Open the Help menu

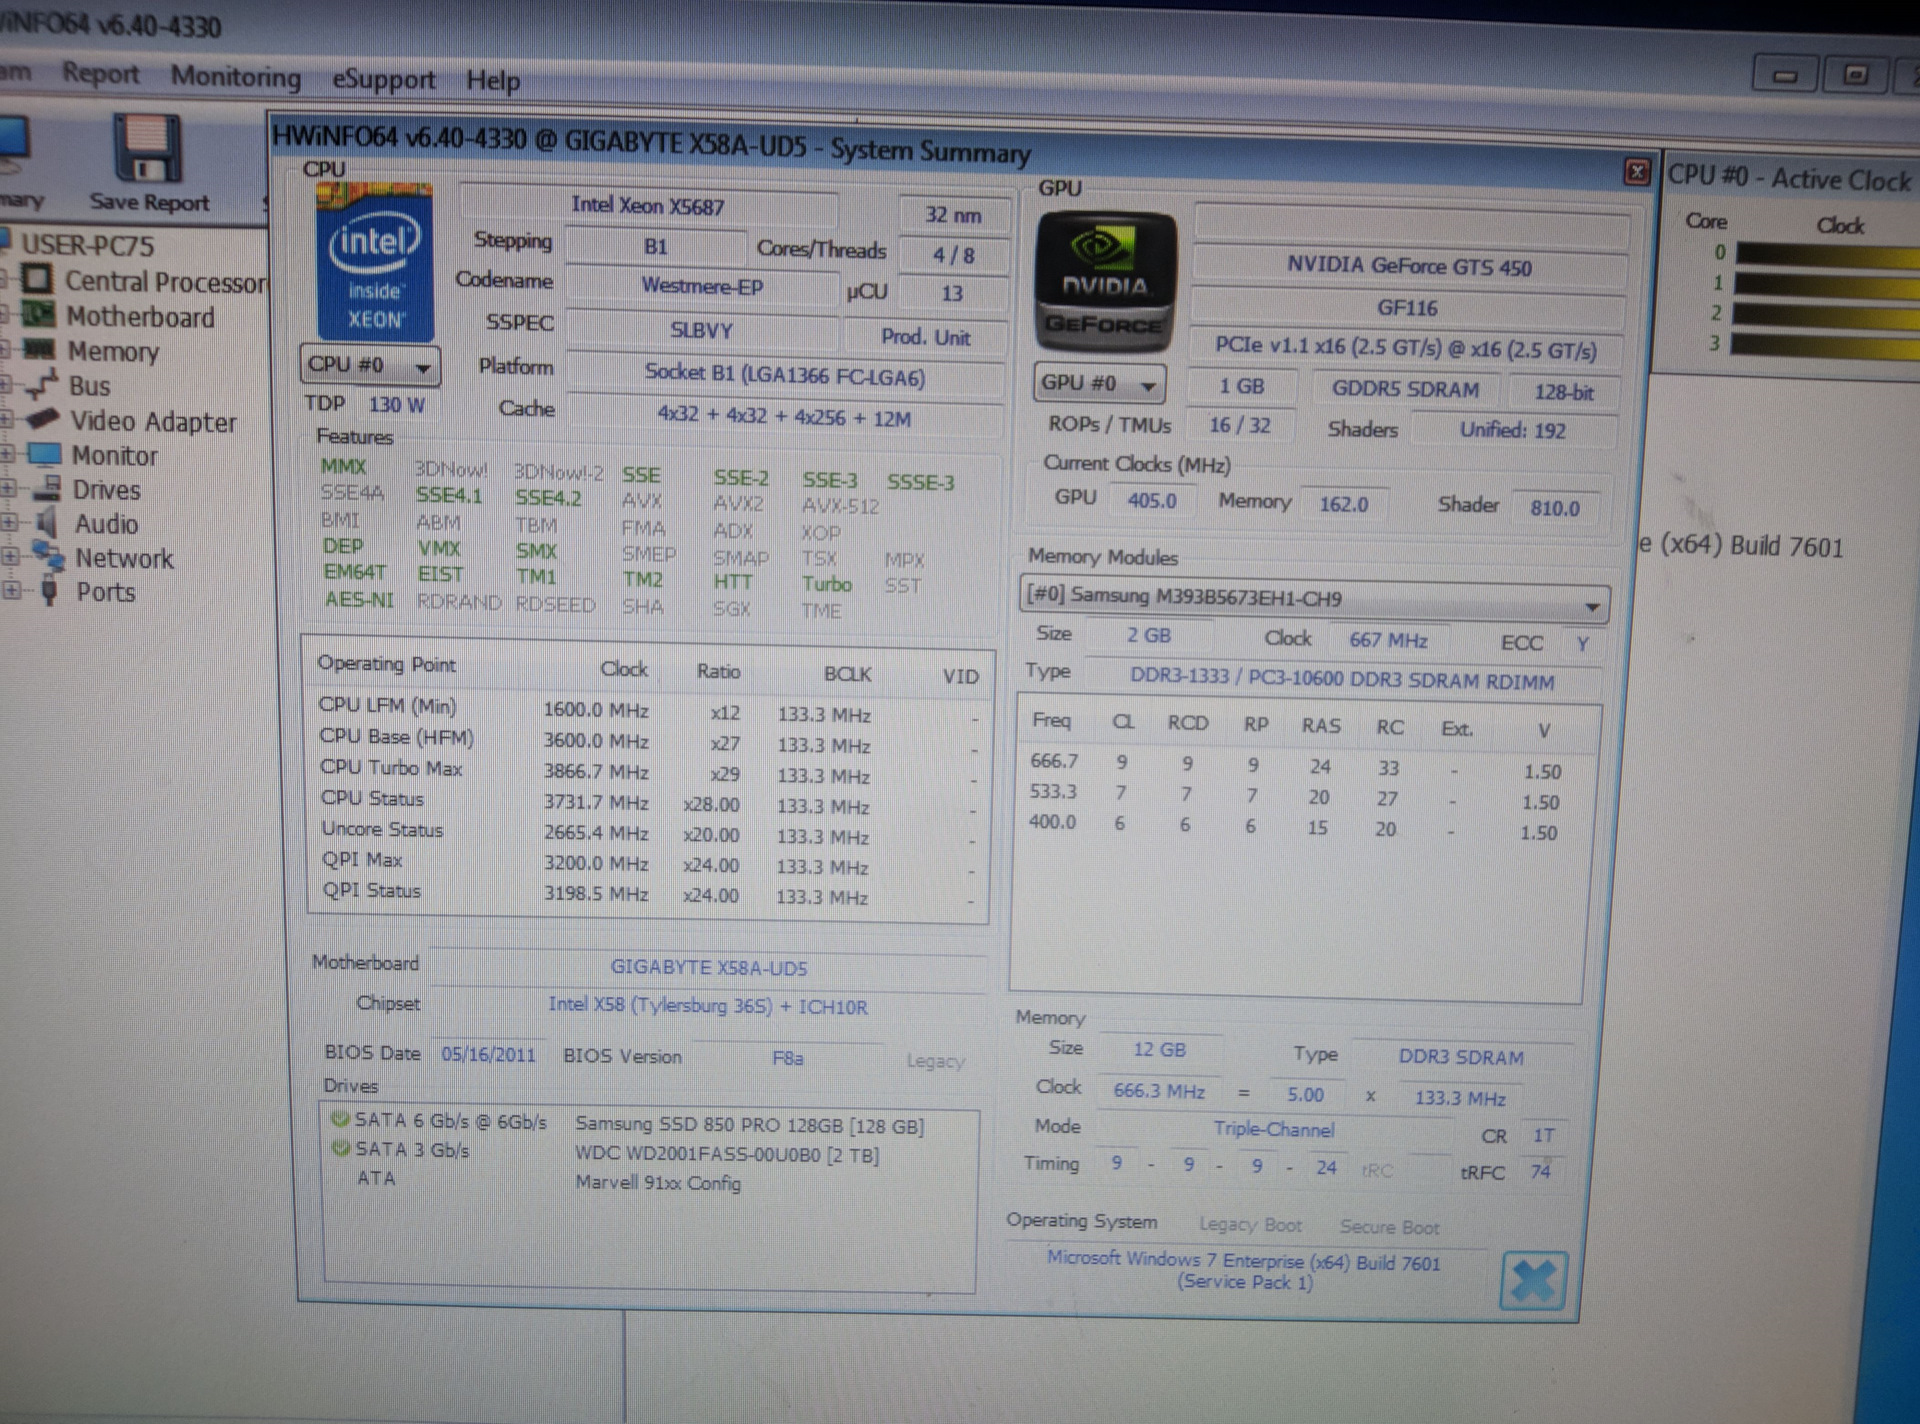(x=492, y=80)
